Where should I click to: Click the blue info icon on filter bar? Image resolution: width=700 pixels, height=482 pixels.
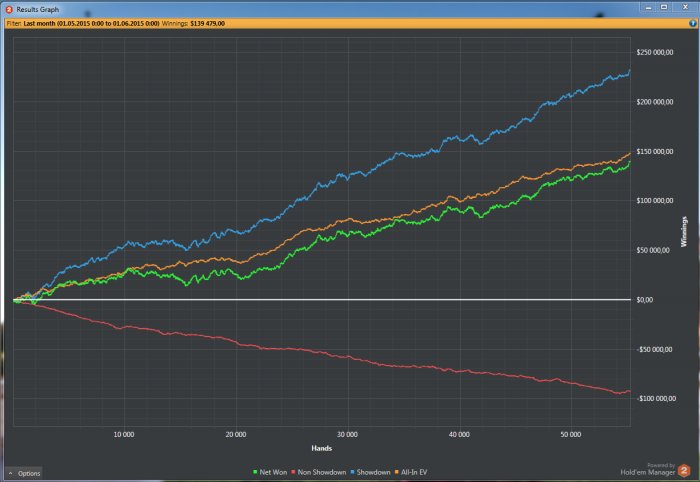pos(693,23)
